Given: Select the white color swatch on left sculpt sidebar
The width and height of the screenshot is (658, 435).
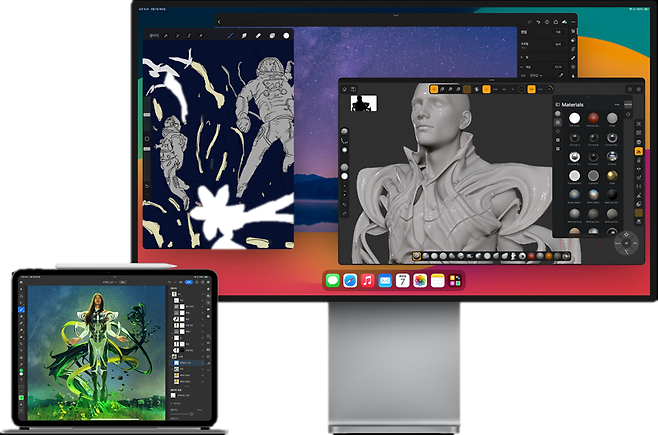Looking at the screenshot, I should (x=345, y=176).
